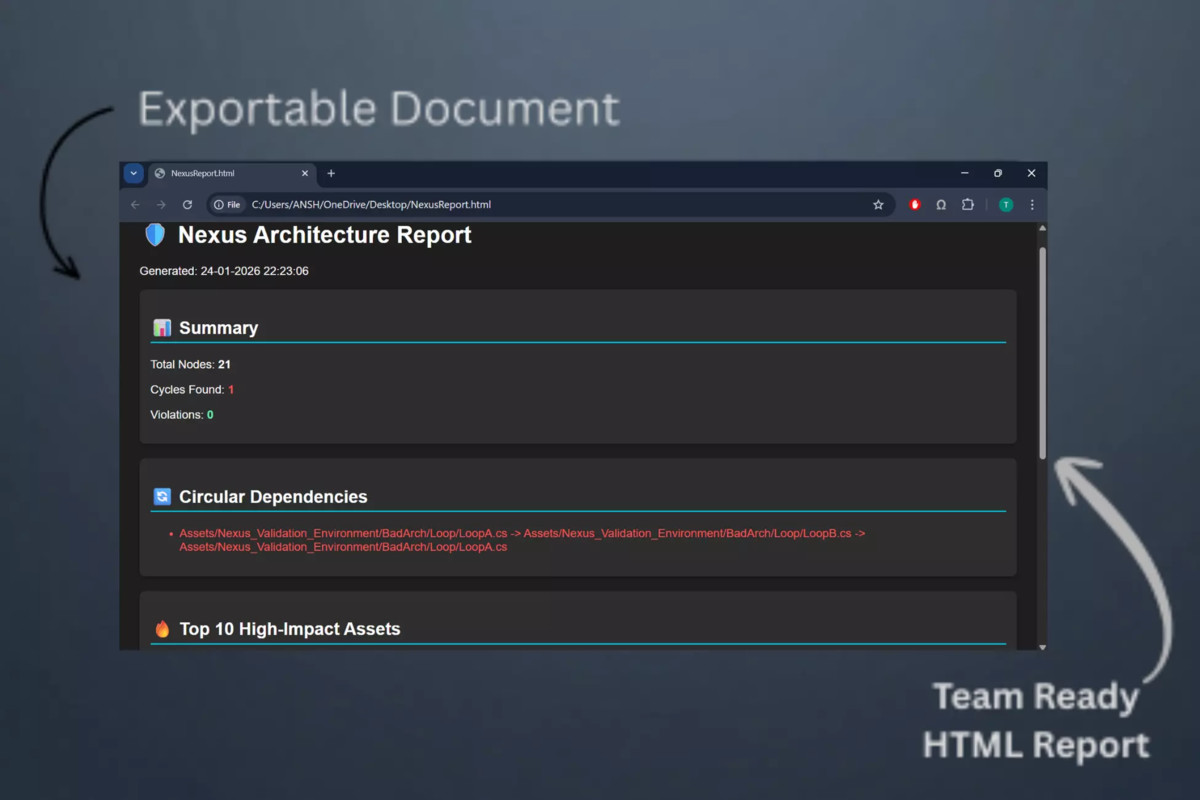
Task: Close the browser window
Action: point(1031,173)
